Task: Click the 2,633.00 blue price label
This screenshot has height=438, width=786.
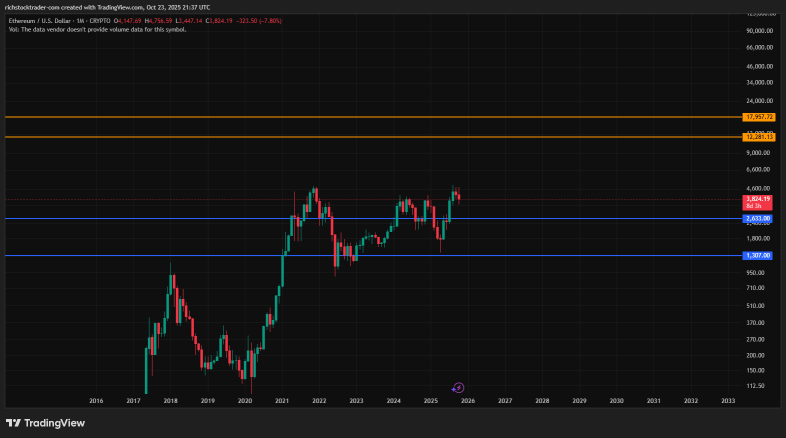Action: [x=757, y=218]
